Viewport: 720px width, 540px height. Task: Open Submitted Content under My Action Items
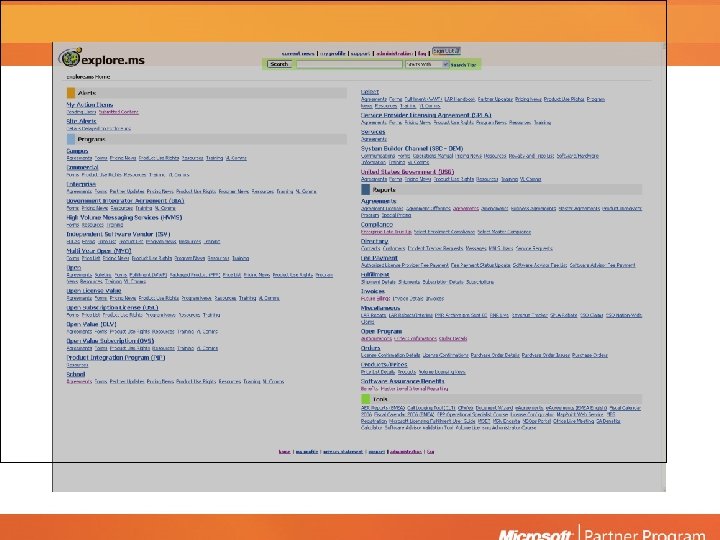click(x=118, y=112)
